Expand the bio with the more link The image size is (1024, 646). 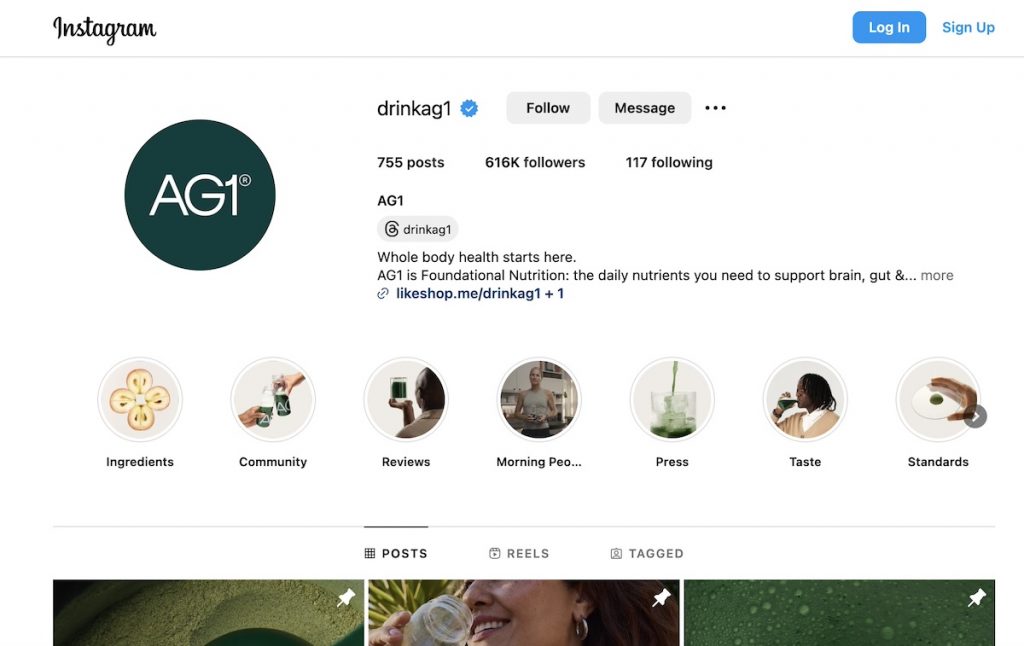[x=936, y=276]
